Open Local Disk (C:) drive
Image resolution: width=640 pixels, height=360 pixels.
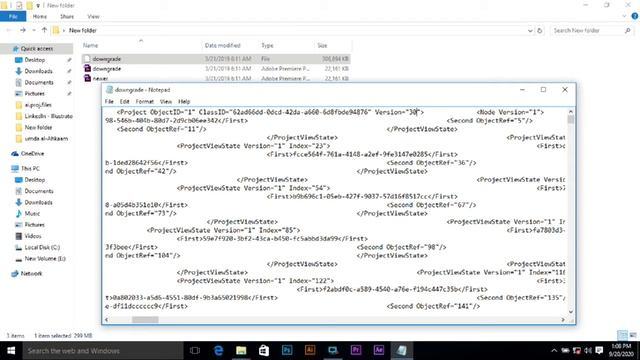coord(42,247)
